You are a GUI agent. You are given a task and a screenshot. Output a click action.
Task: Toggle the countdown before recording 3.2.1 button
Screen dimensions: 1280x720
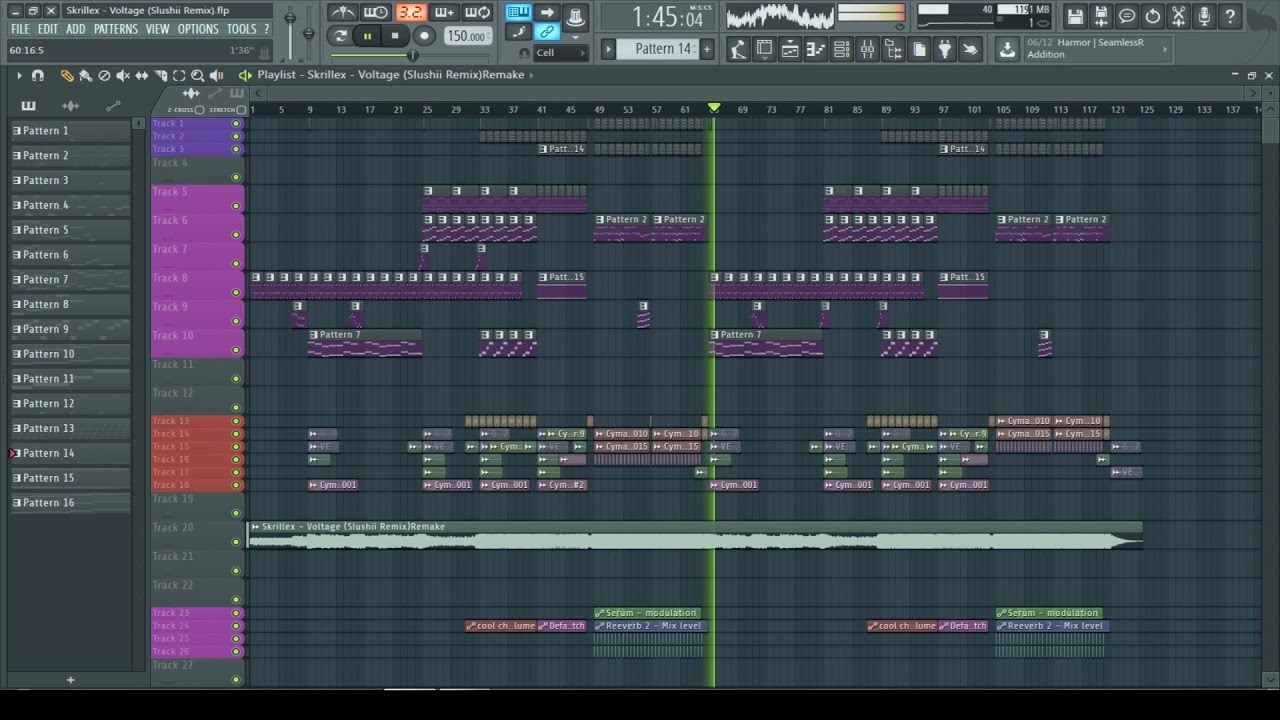pyautogui.click(x=410, y=13)
